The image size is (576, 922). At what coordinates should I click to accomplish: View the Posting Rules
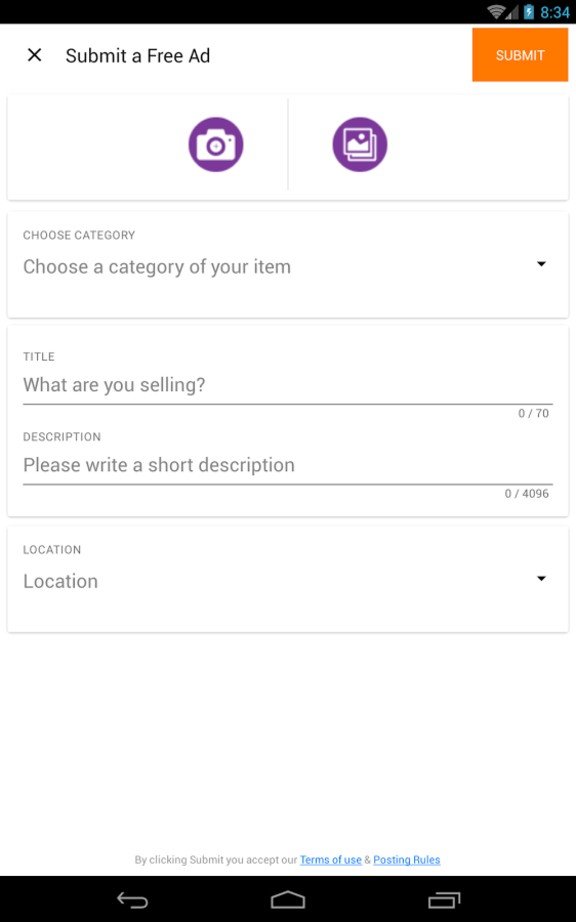[x=407, y=859]
